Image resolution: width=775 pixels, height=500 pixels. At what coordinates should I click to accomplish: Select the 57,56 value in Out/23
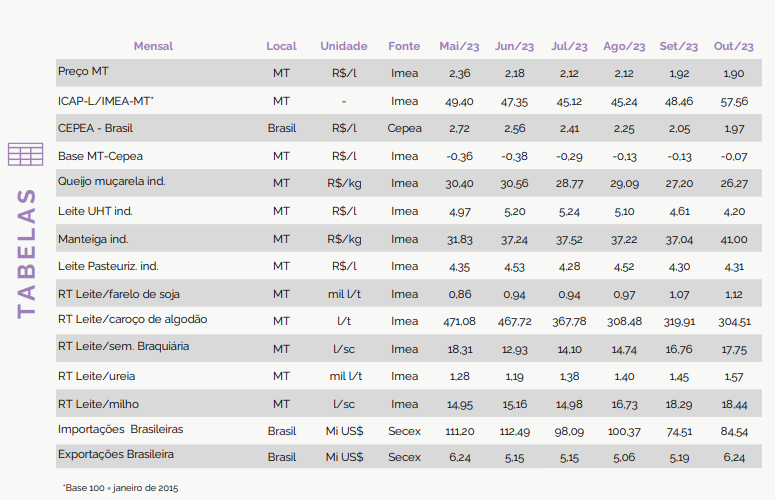[x=734, y=102]
